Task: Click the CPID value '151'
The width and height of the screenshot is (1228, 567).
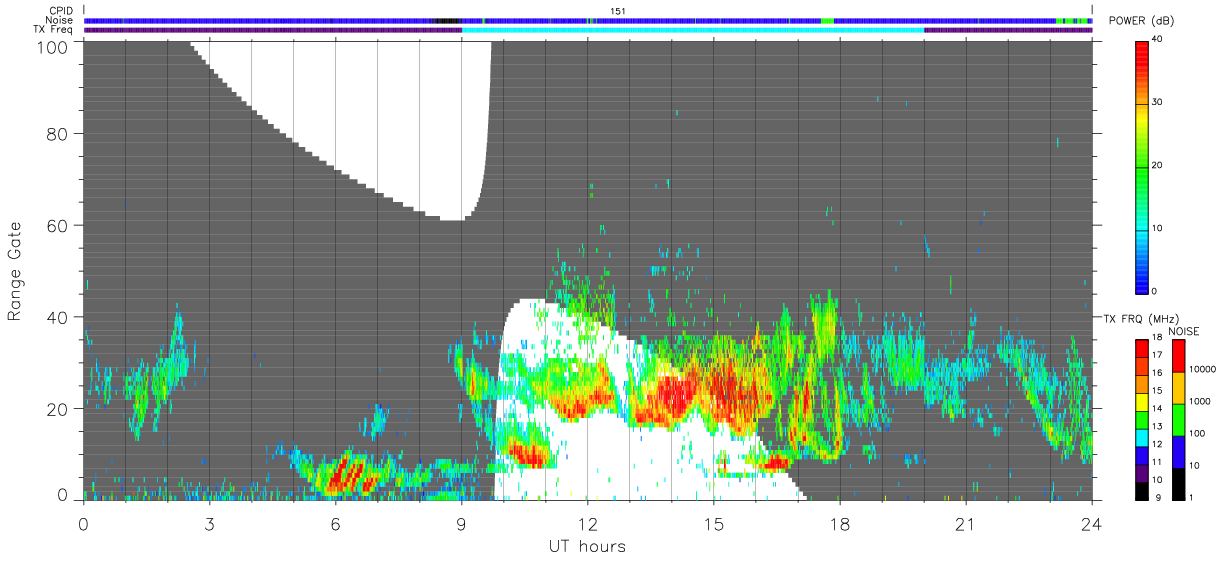Action: 618,10
